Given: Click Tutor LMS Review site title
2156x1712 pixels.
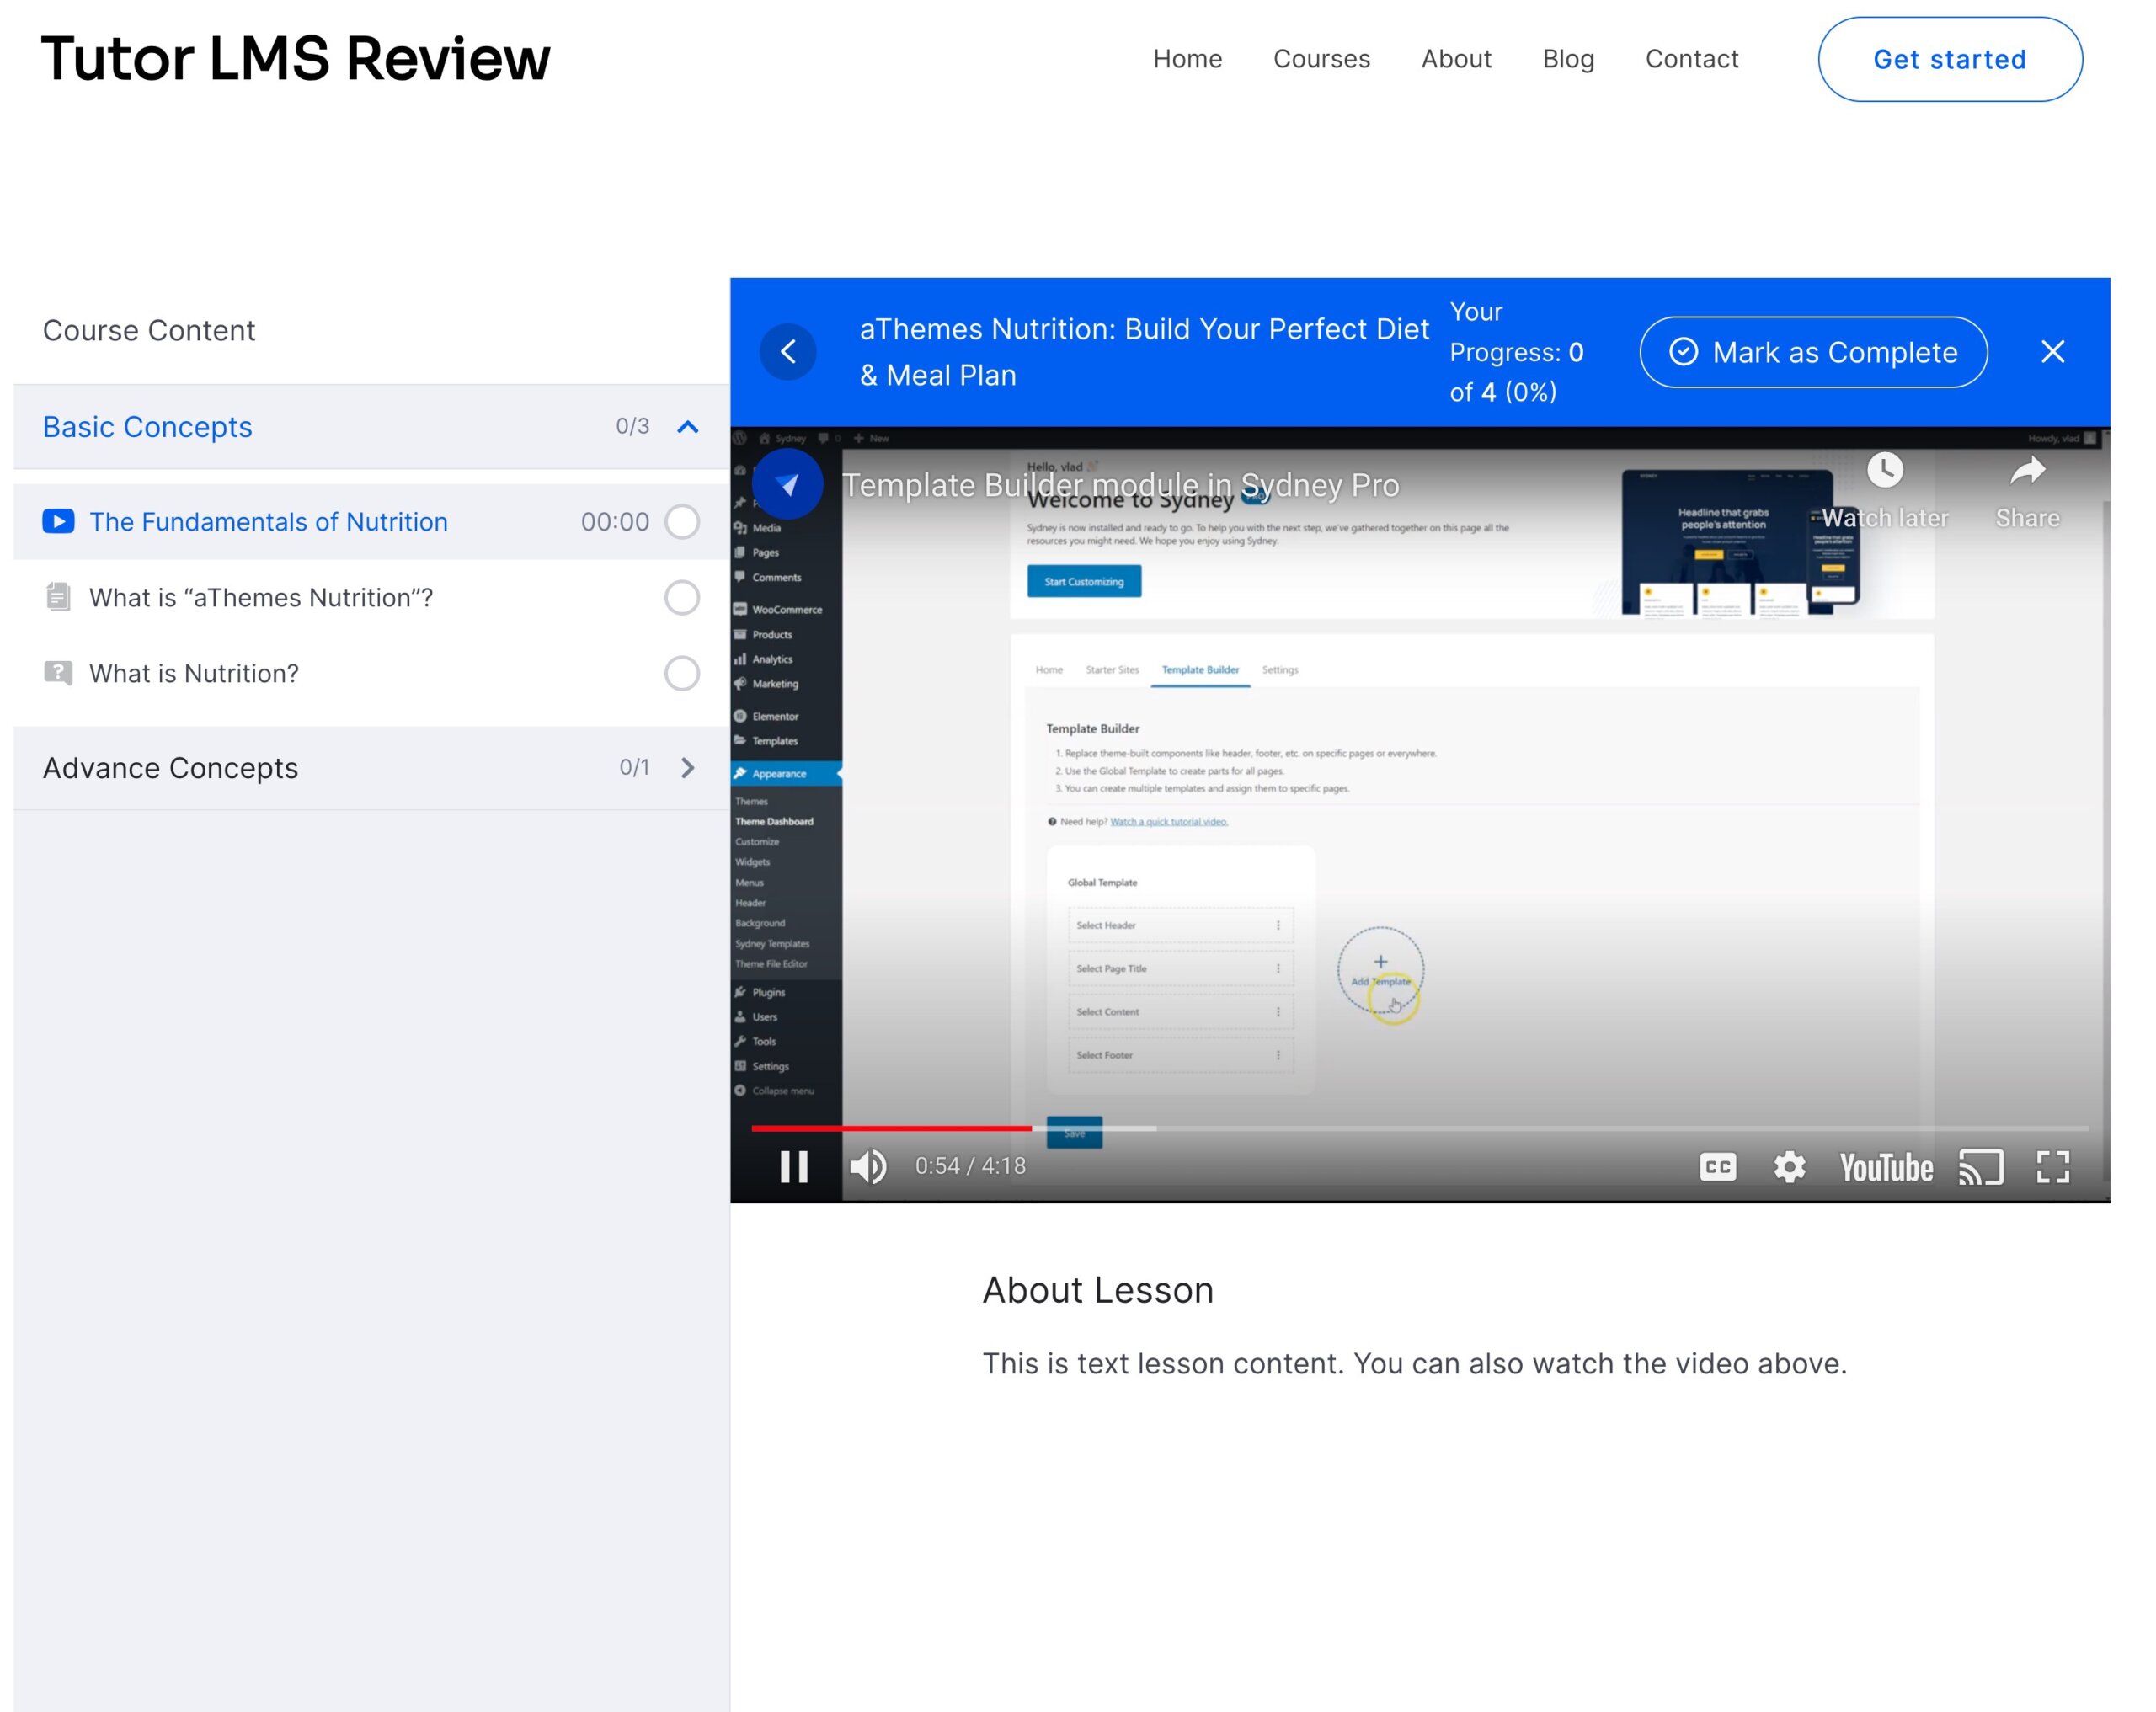Looking at the screenshot, I should tap(295, 59).
